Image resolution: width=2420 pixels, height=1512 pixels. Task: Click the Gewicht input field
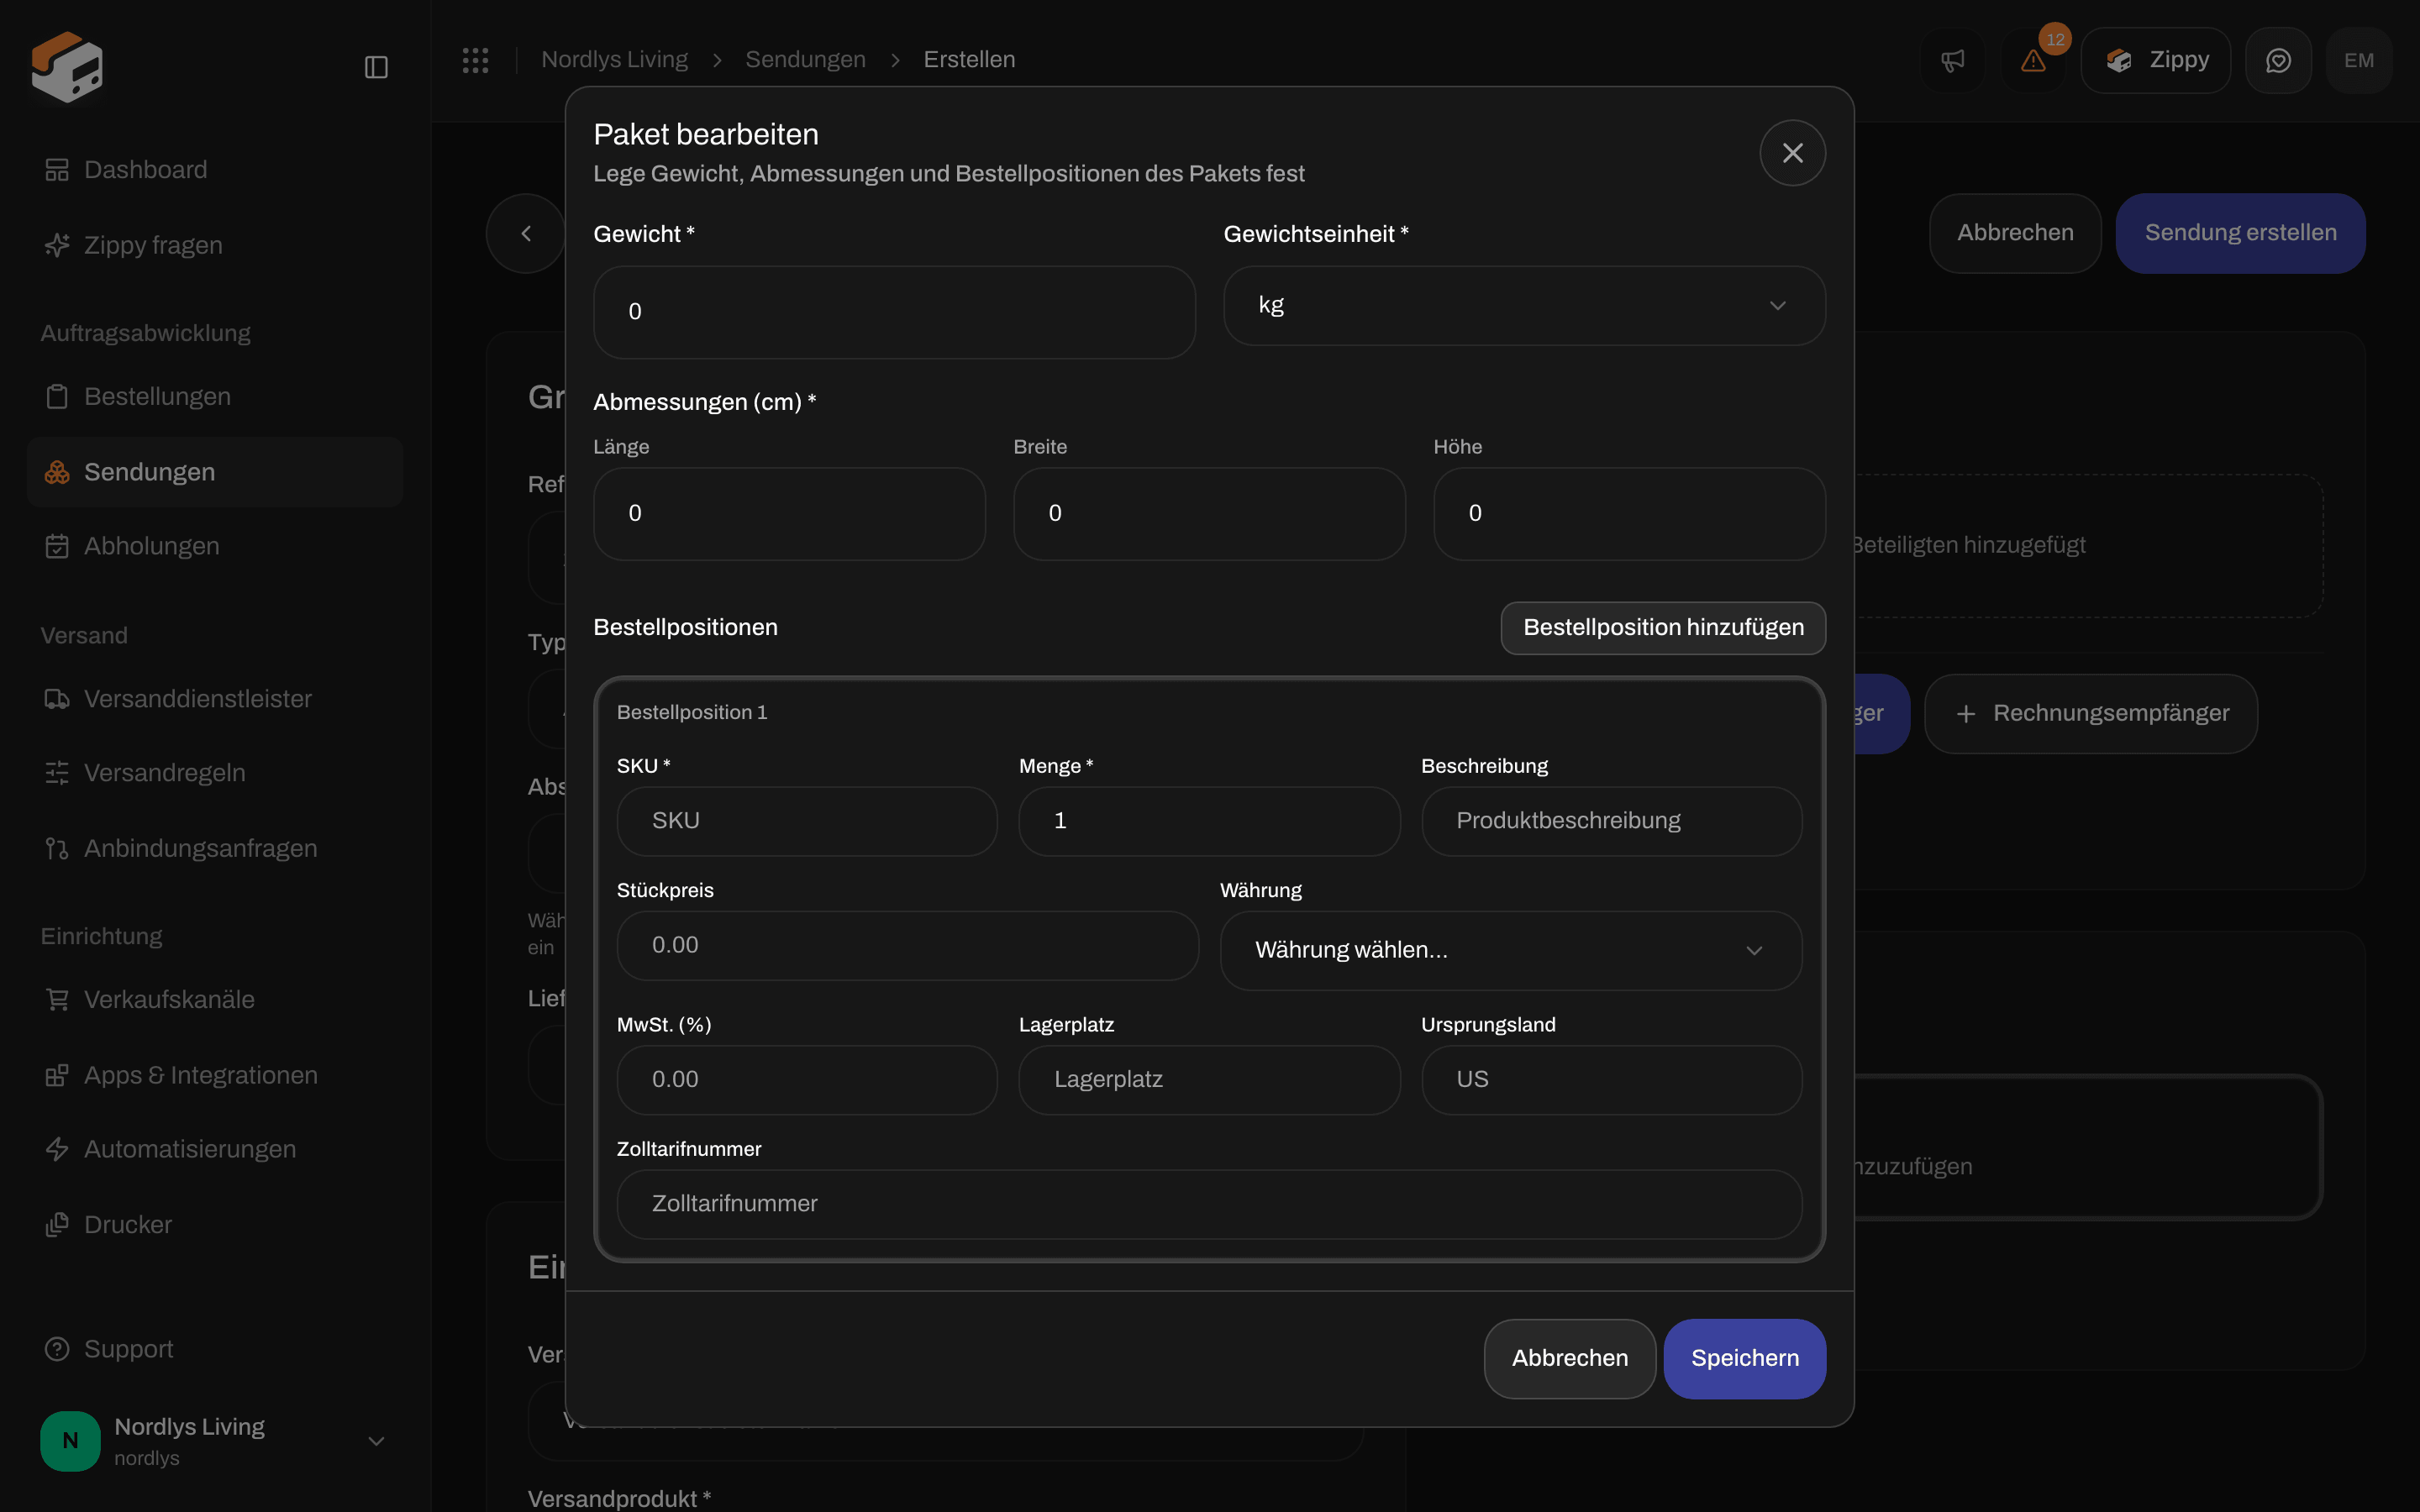(x=894, y=312)
